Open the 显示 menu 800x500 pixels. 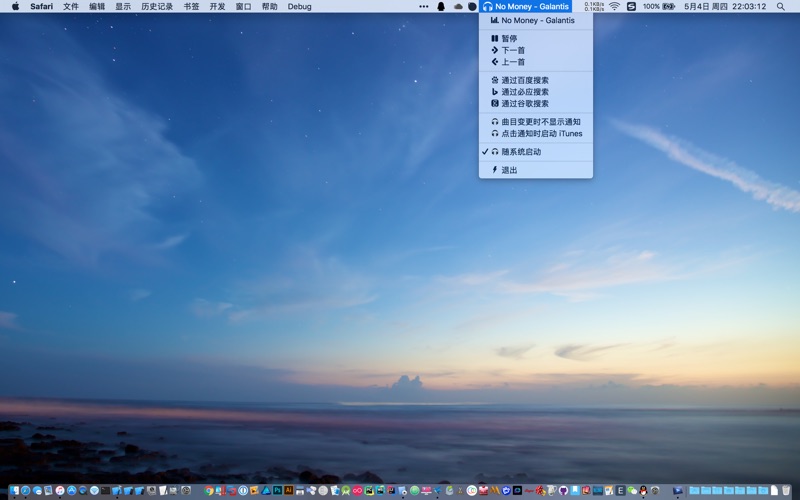[123, 6]
